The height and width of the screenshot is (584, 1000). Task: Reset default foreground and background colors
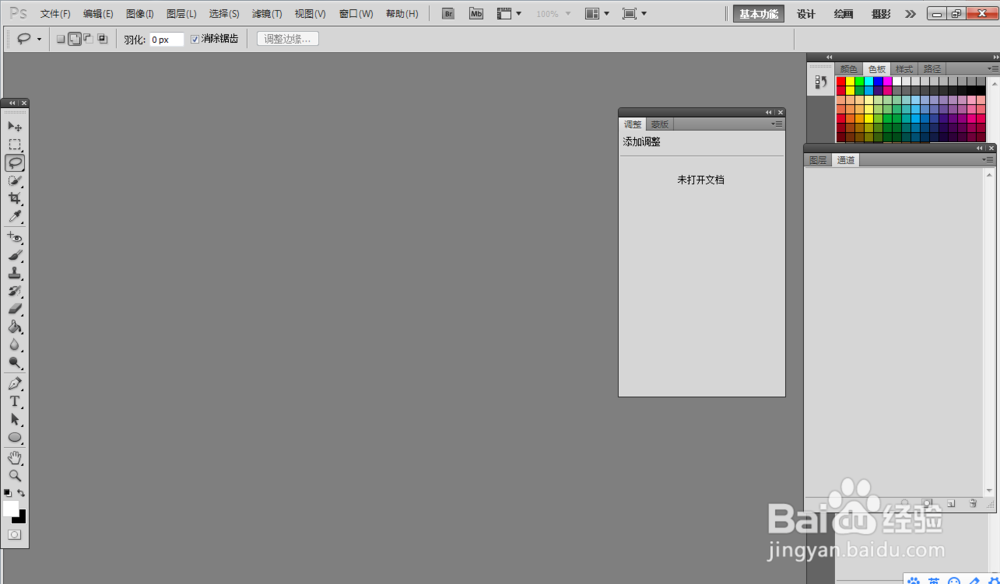click(8, 493)
